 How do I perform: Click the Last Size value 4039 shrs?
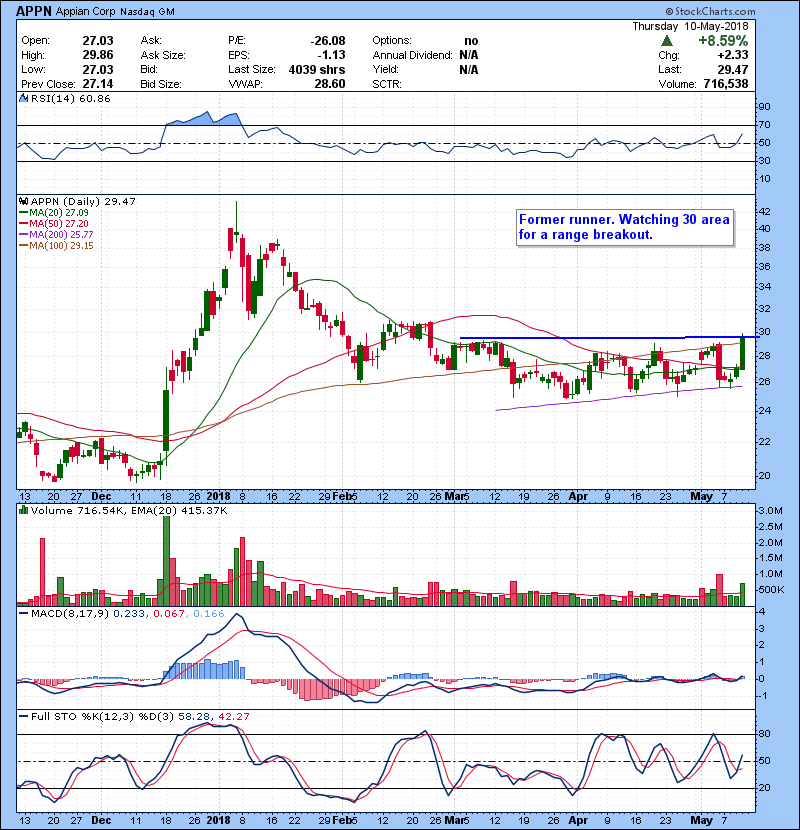click(317, 69)
